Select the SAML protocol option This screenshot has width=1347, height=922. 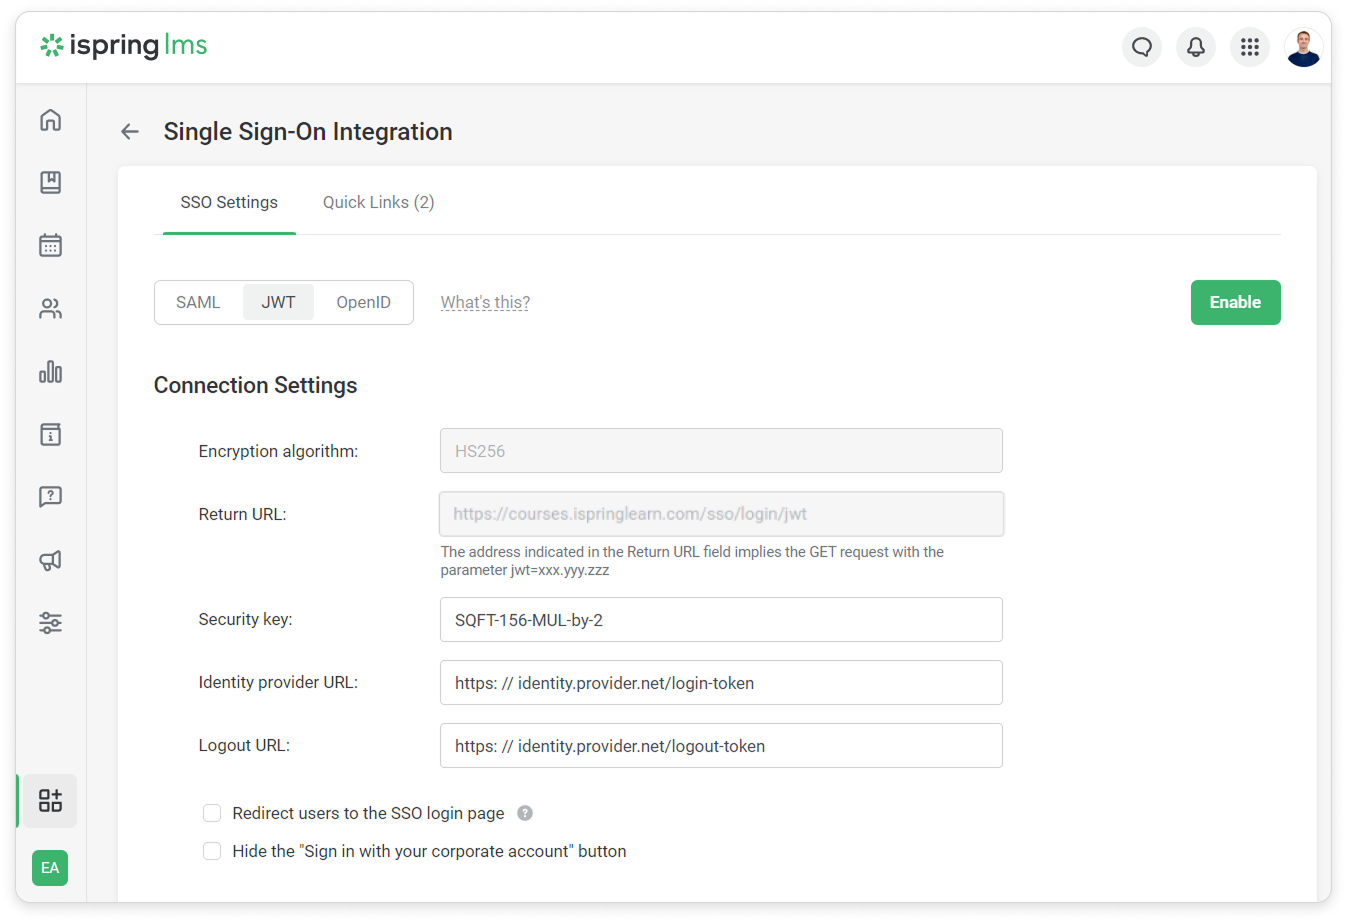point(198,303)
